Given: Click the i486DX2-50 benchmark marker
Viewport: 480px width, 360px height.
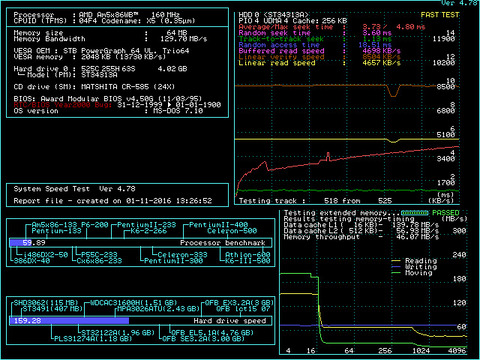Looking at the screenshot, I should [x=46, y=255].
